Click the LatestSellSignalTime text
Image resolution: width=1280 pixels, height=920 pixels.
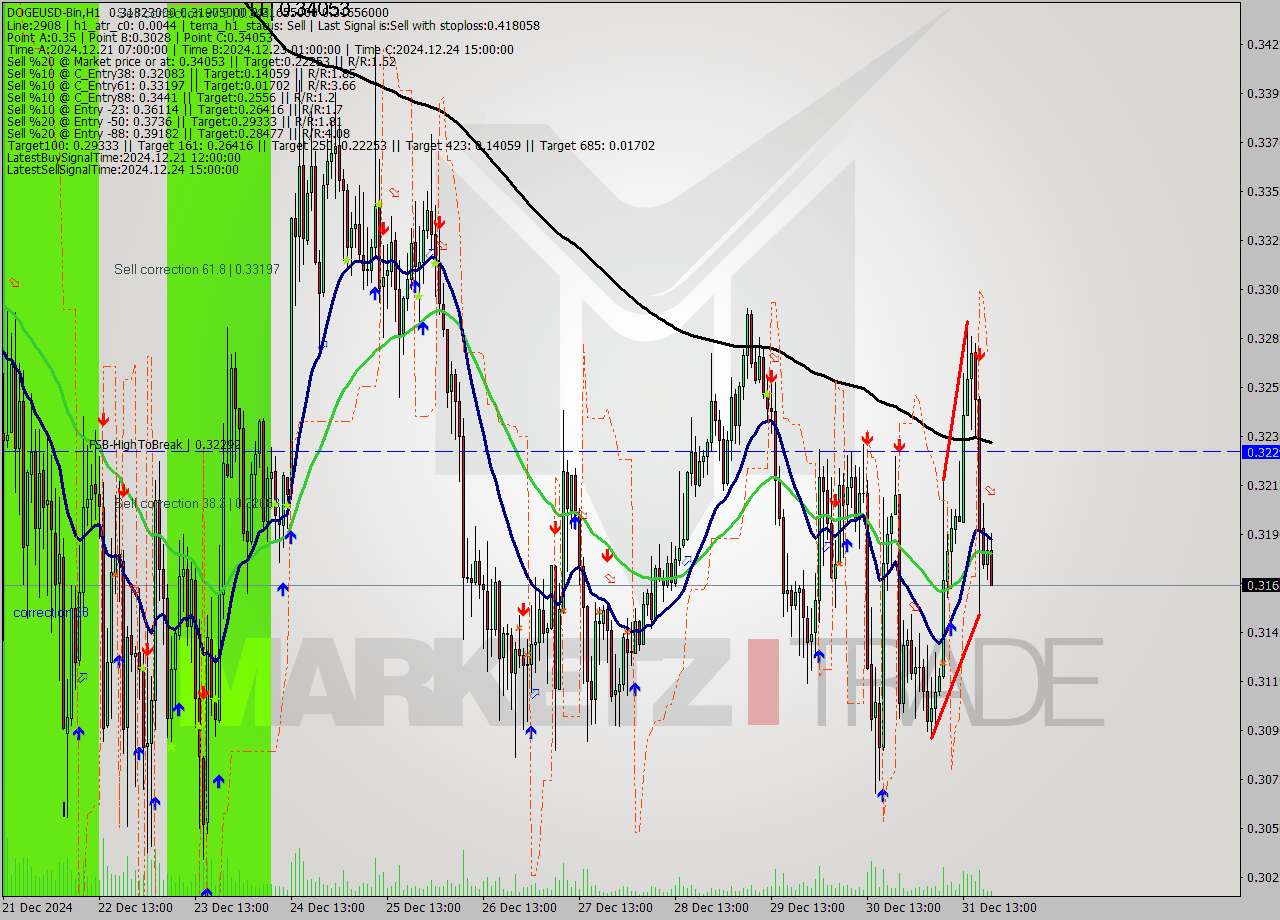(122, 169)
